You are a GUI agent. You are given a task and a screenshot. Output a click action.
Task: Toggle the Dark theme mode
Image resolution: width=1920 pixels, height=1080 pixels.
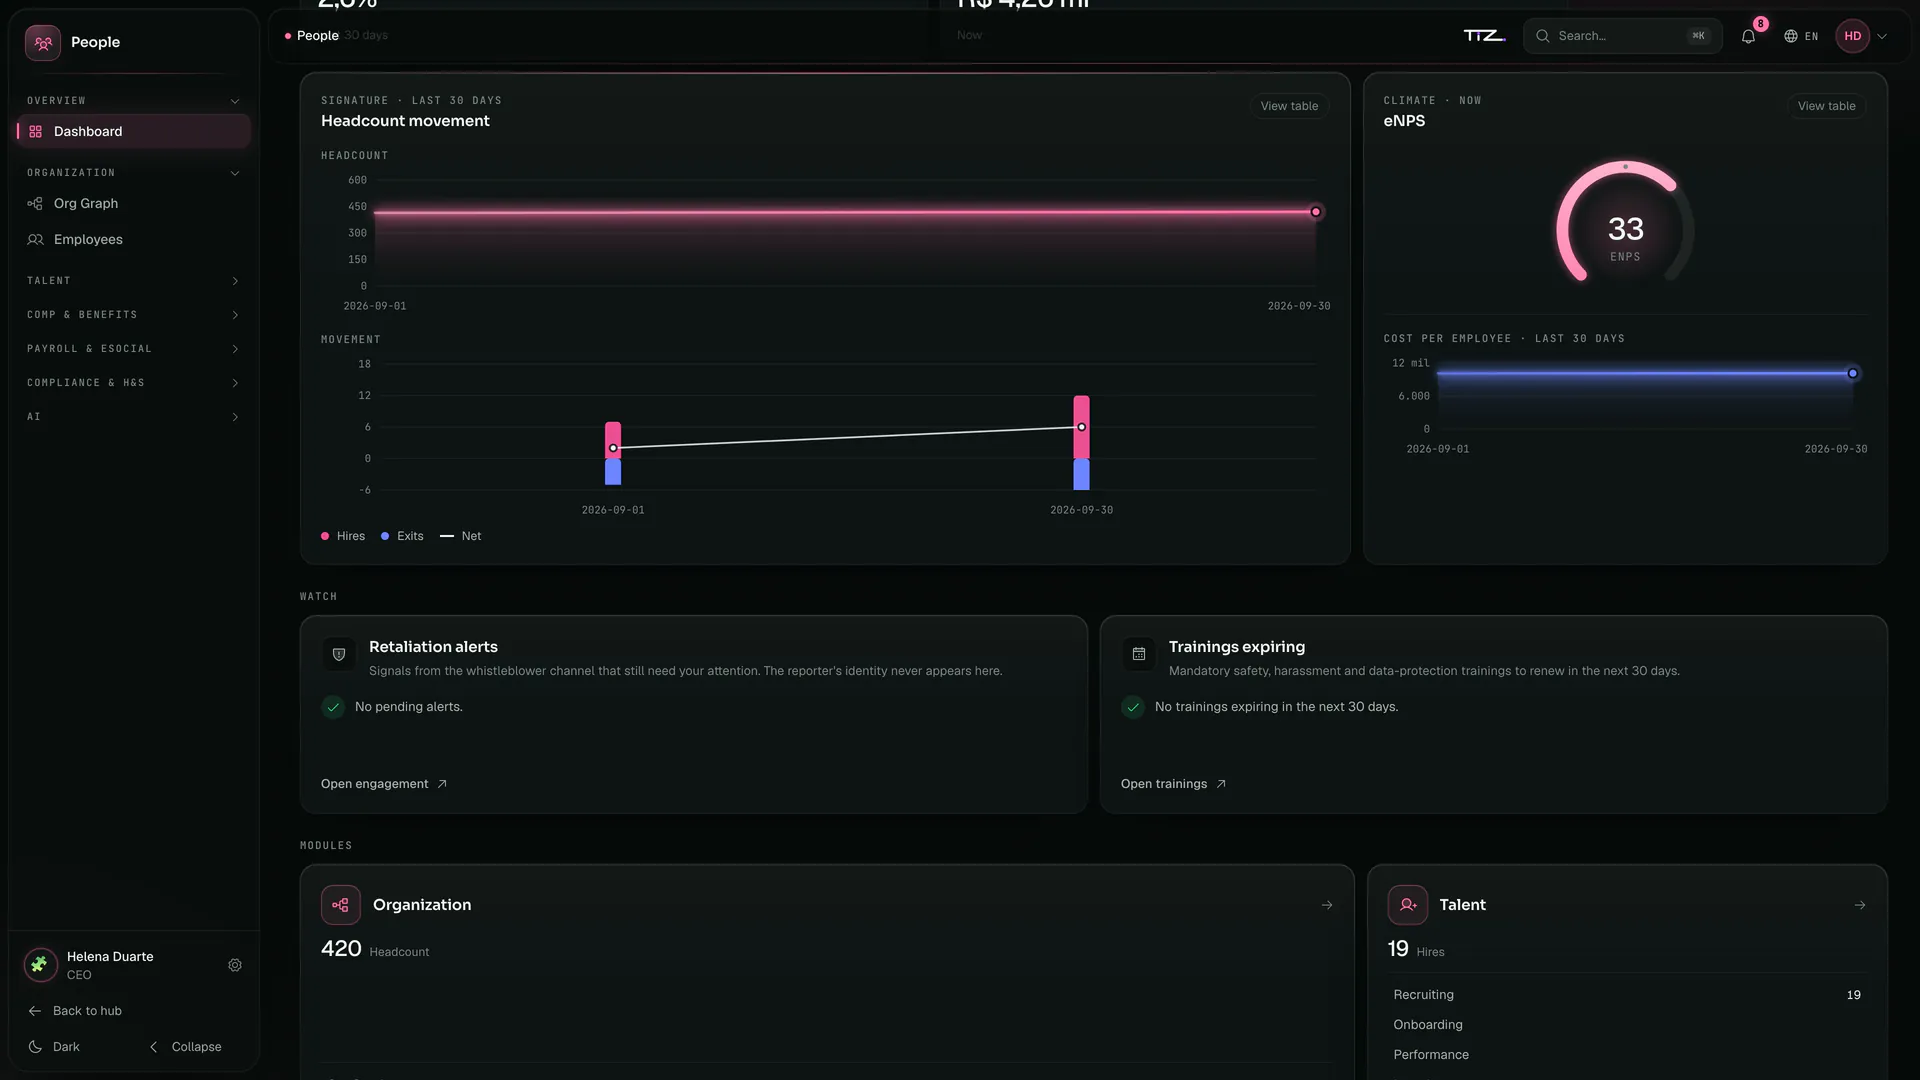click(55, 1047)
